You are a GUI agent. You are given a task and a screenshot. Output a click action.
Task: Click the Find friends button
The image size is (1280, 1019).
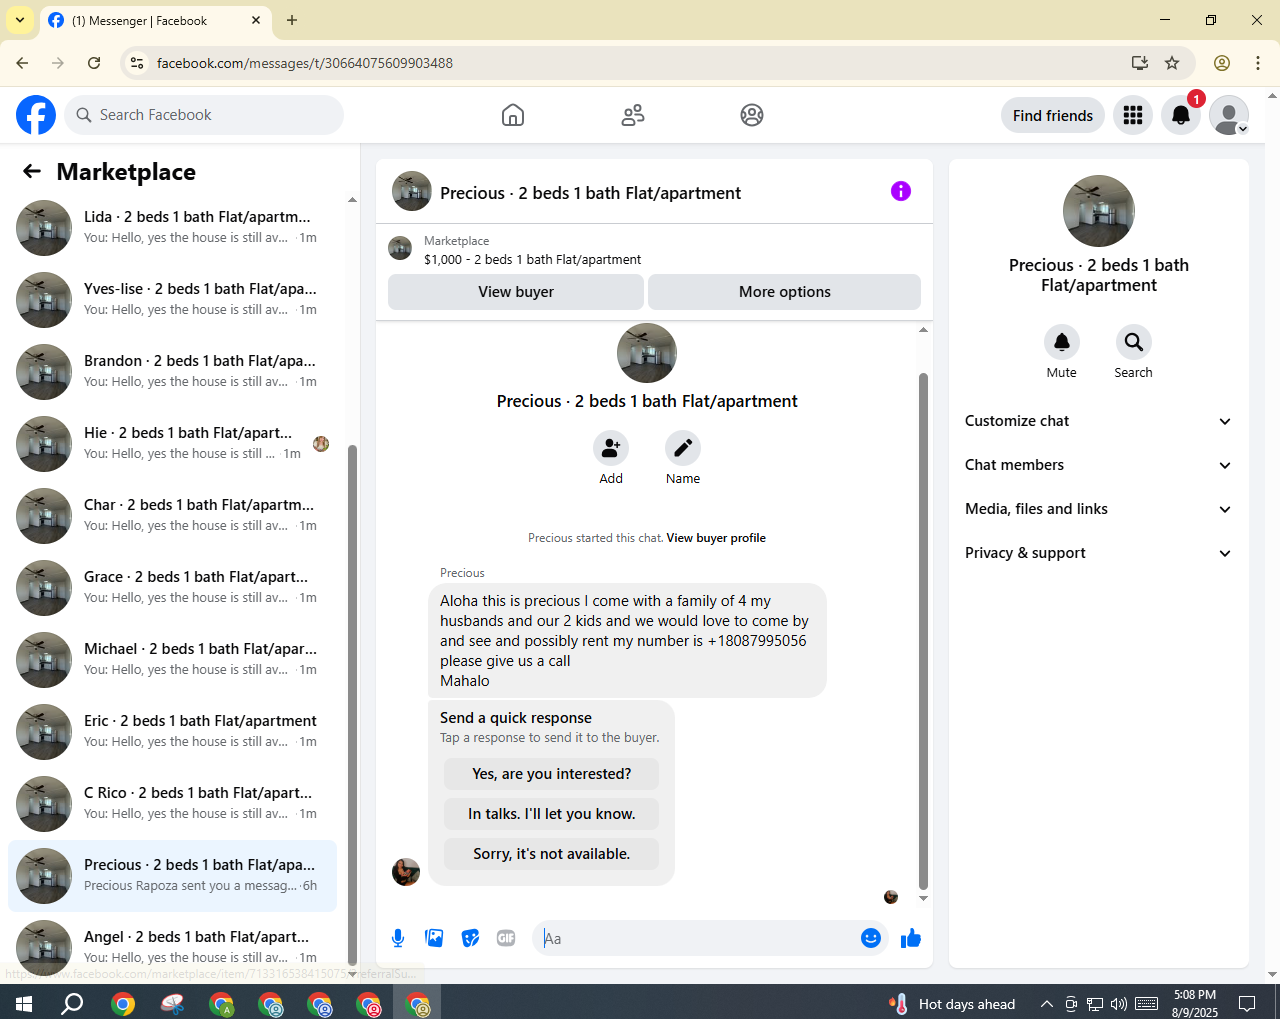pos(1053,115)
